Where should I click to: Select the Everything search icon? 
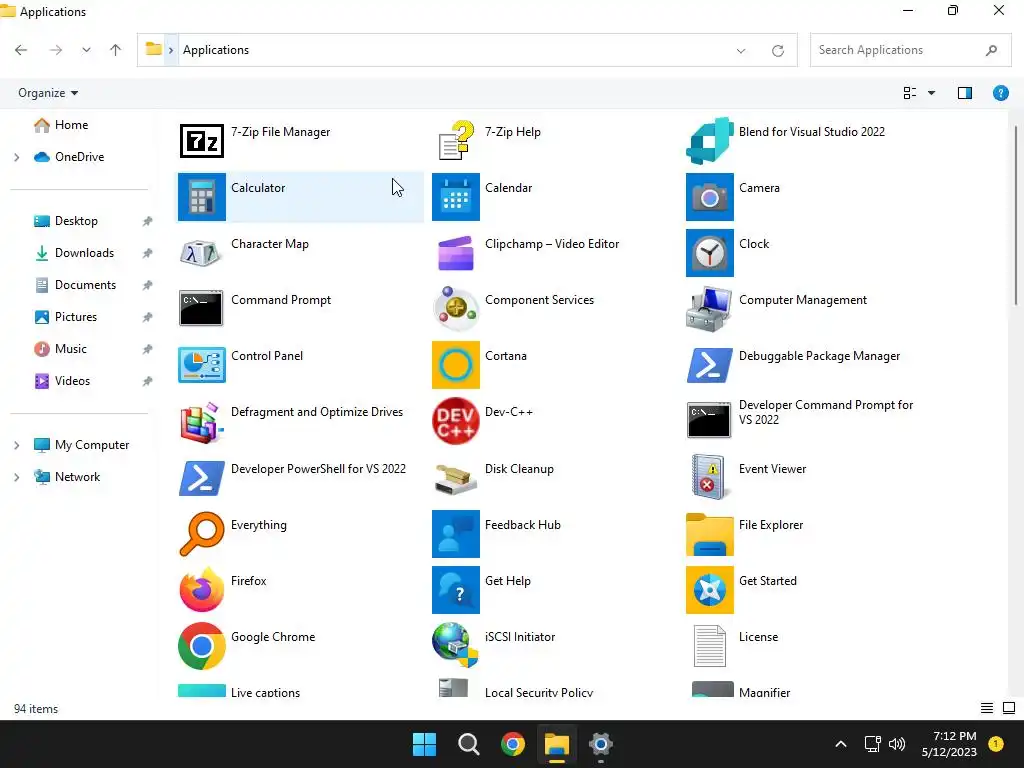point(202,534)
